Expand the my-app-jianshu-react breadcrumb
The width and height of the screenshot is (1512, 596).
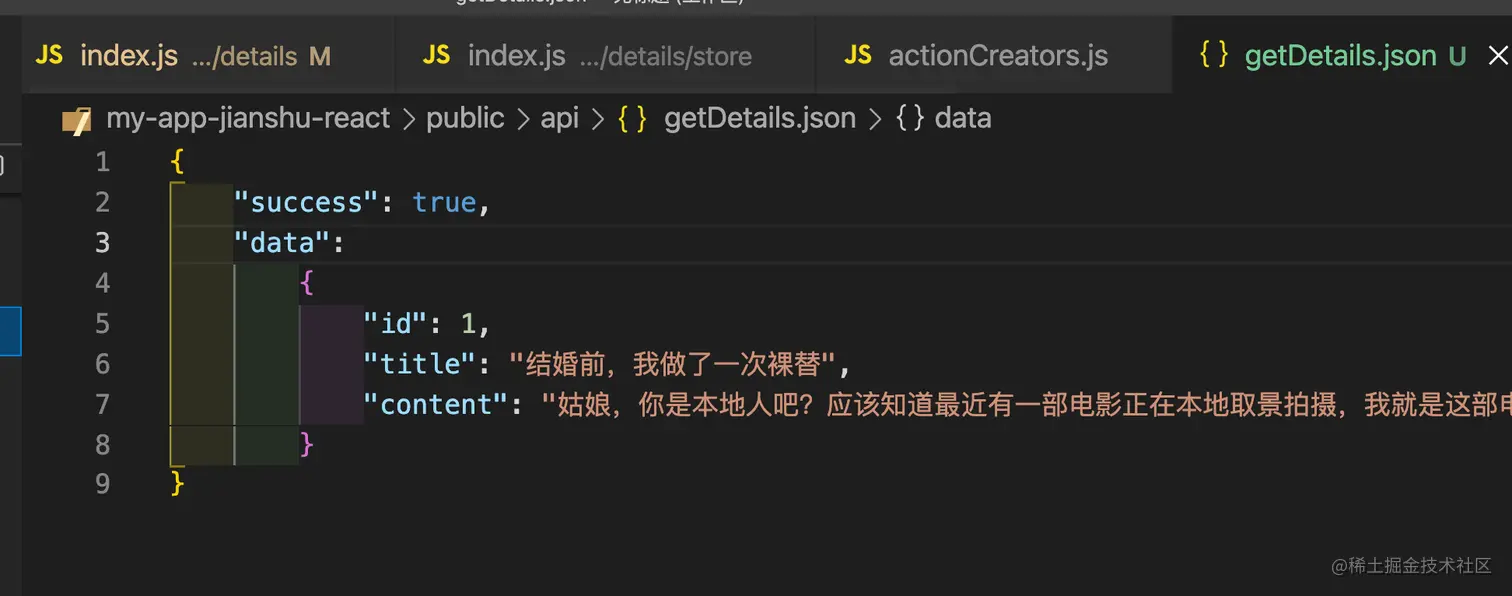(248, 119)
